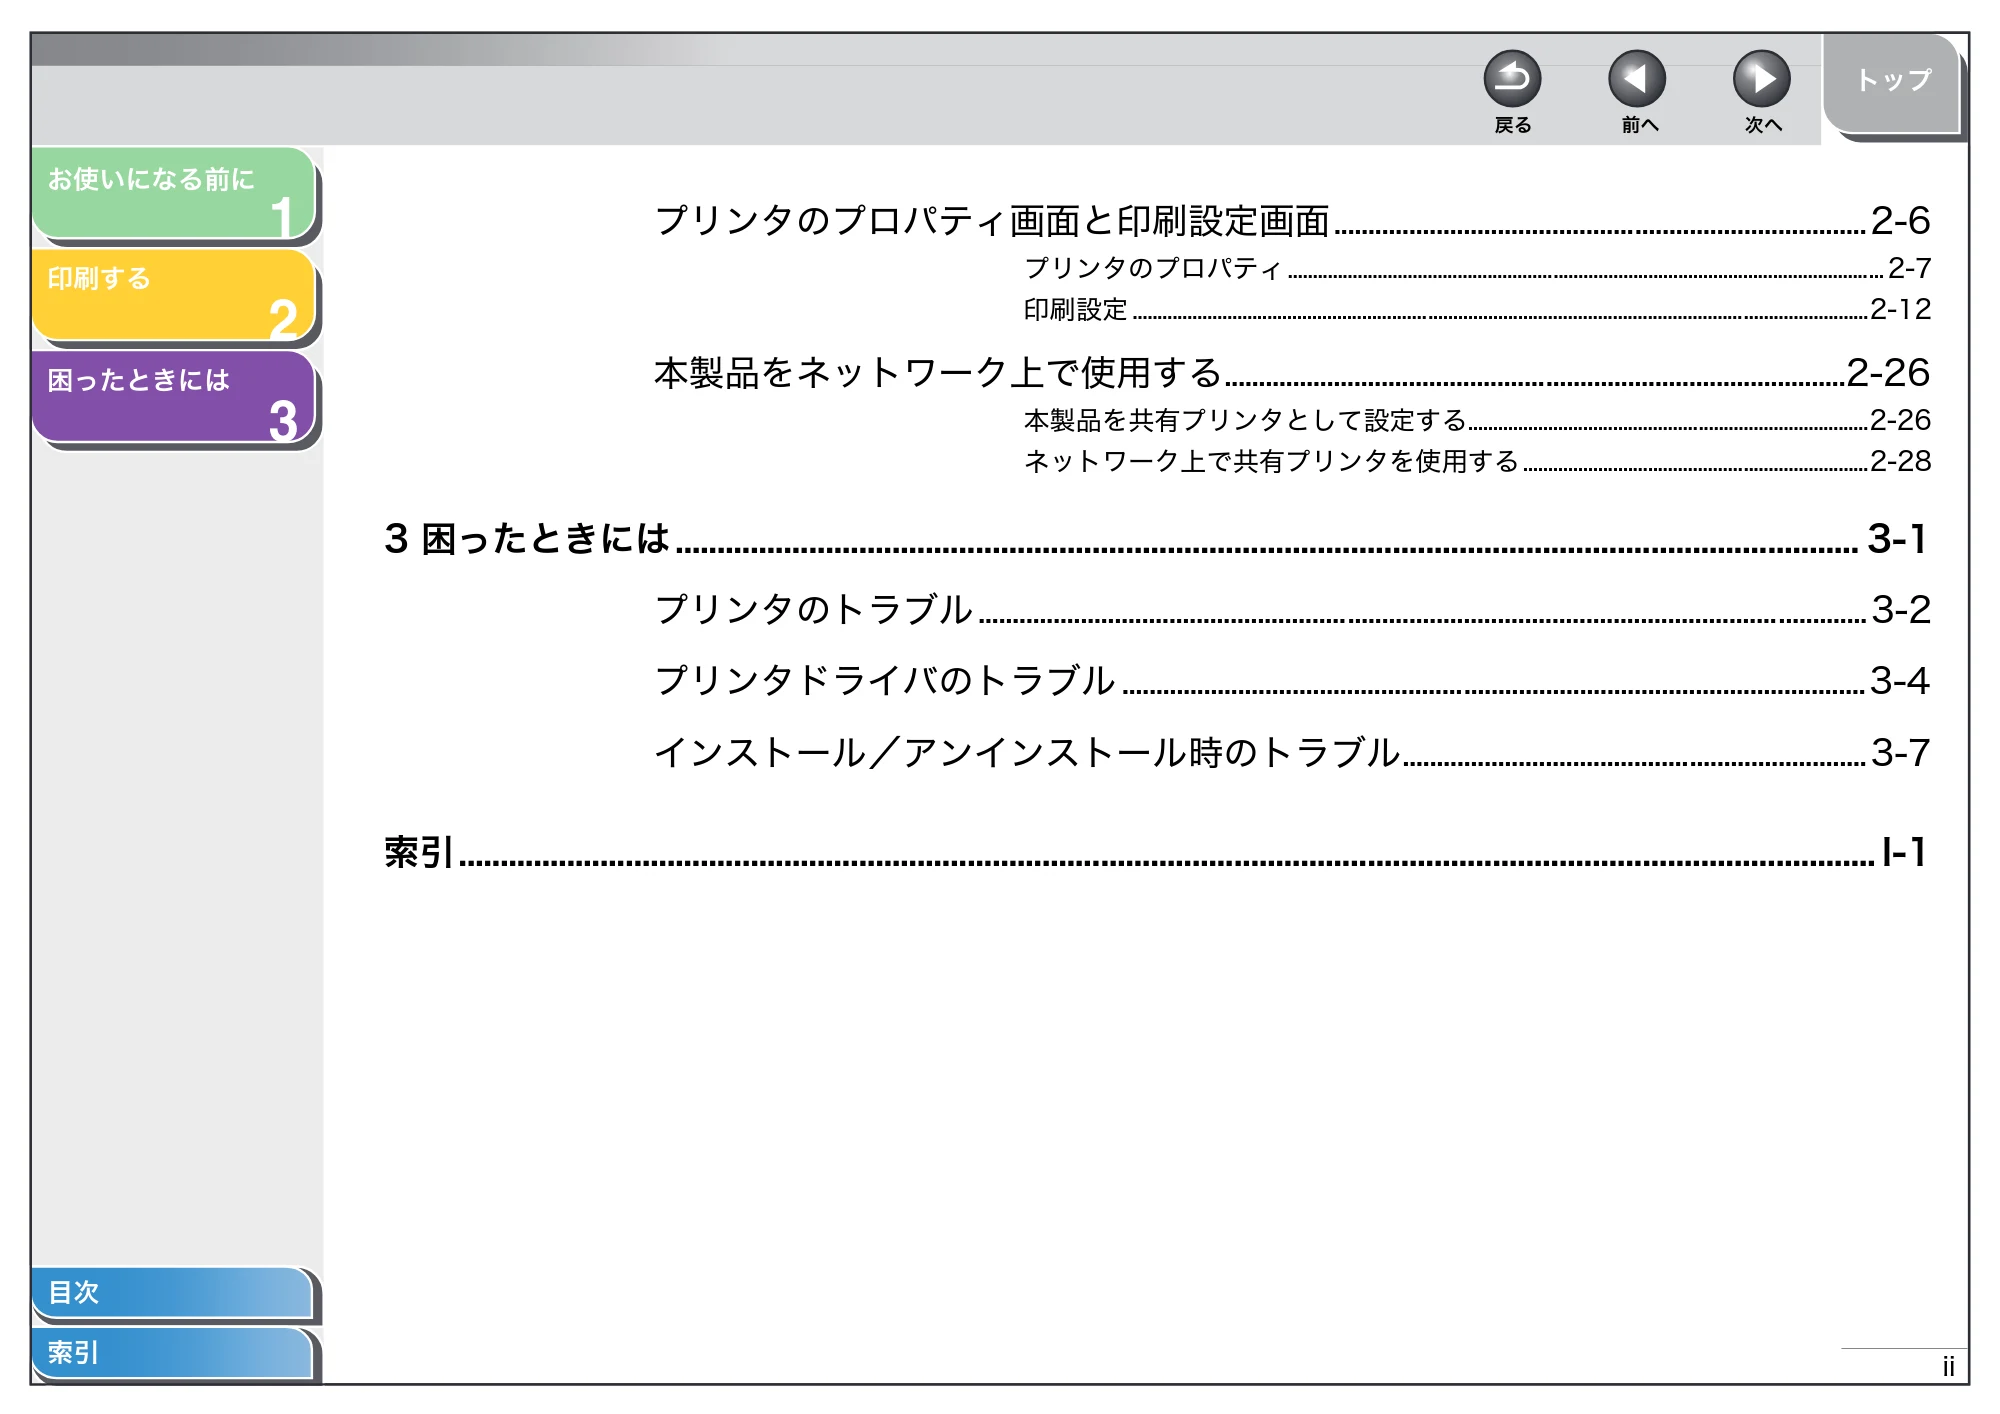Go to next page with 次へ icon
The height and width of the screenshot is (1414, 2000).
1762,79
